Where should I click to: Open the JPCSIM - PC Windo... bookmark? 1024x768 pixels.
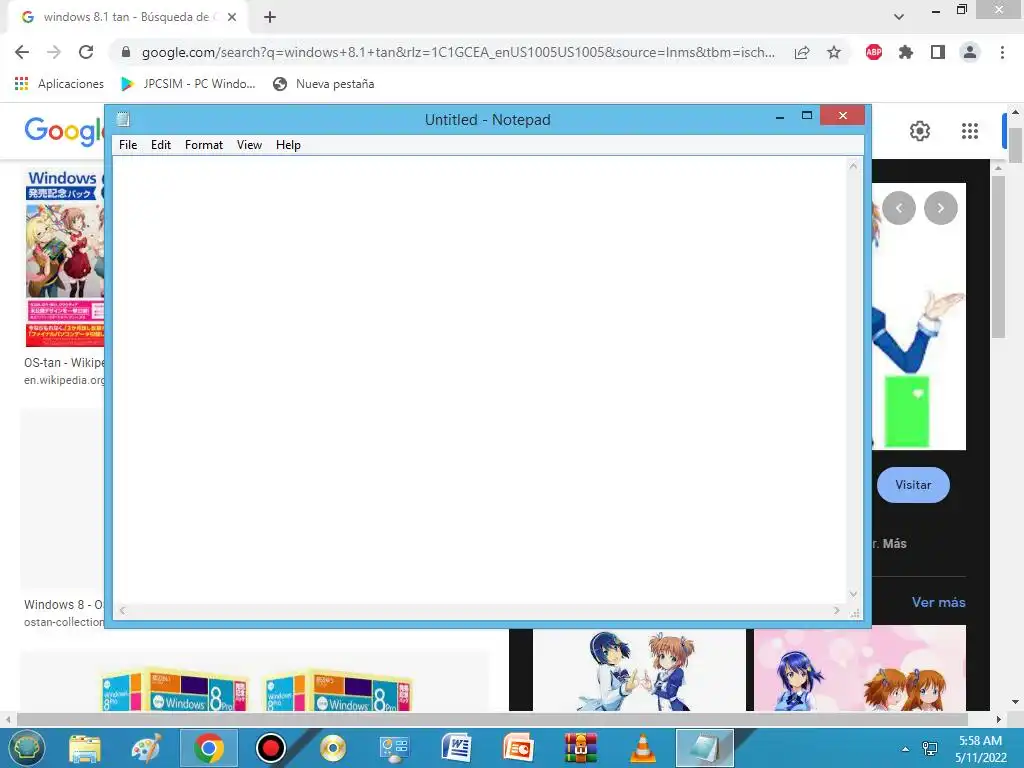[188, 84]
